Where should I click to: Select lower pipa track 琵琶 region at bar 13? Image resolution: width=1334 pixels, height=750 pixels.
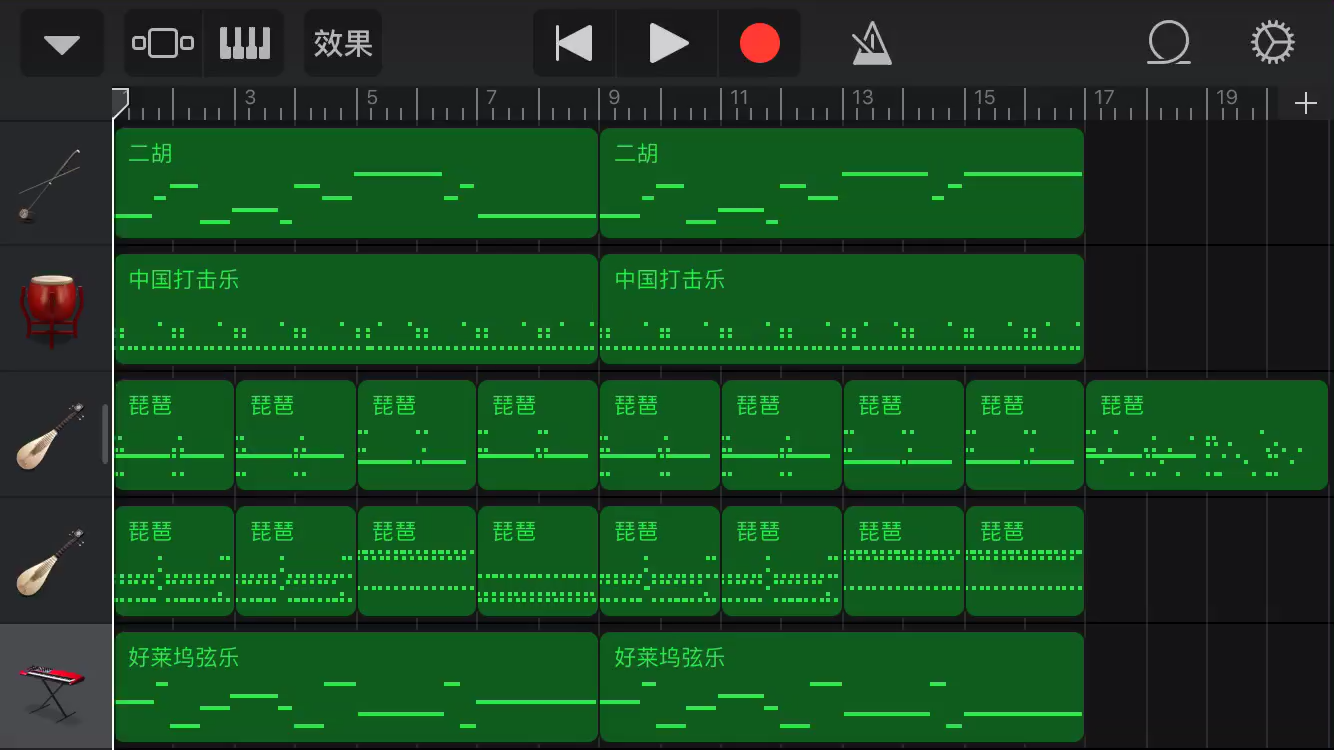tap(904, 561)
